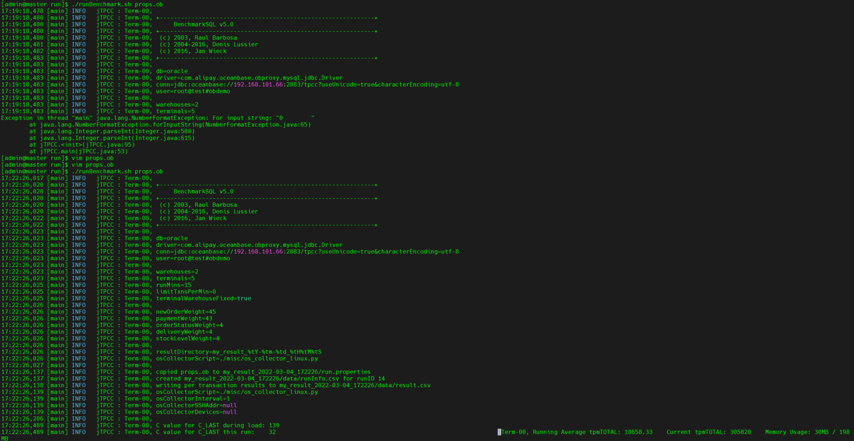The image size is (854, 441).
Task: Click the 17:22:26,026 osCollectorScript line
Action: [160, 358]
